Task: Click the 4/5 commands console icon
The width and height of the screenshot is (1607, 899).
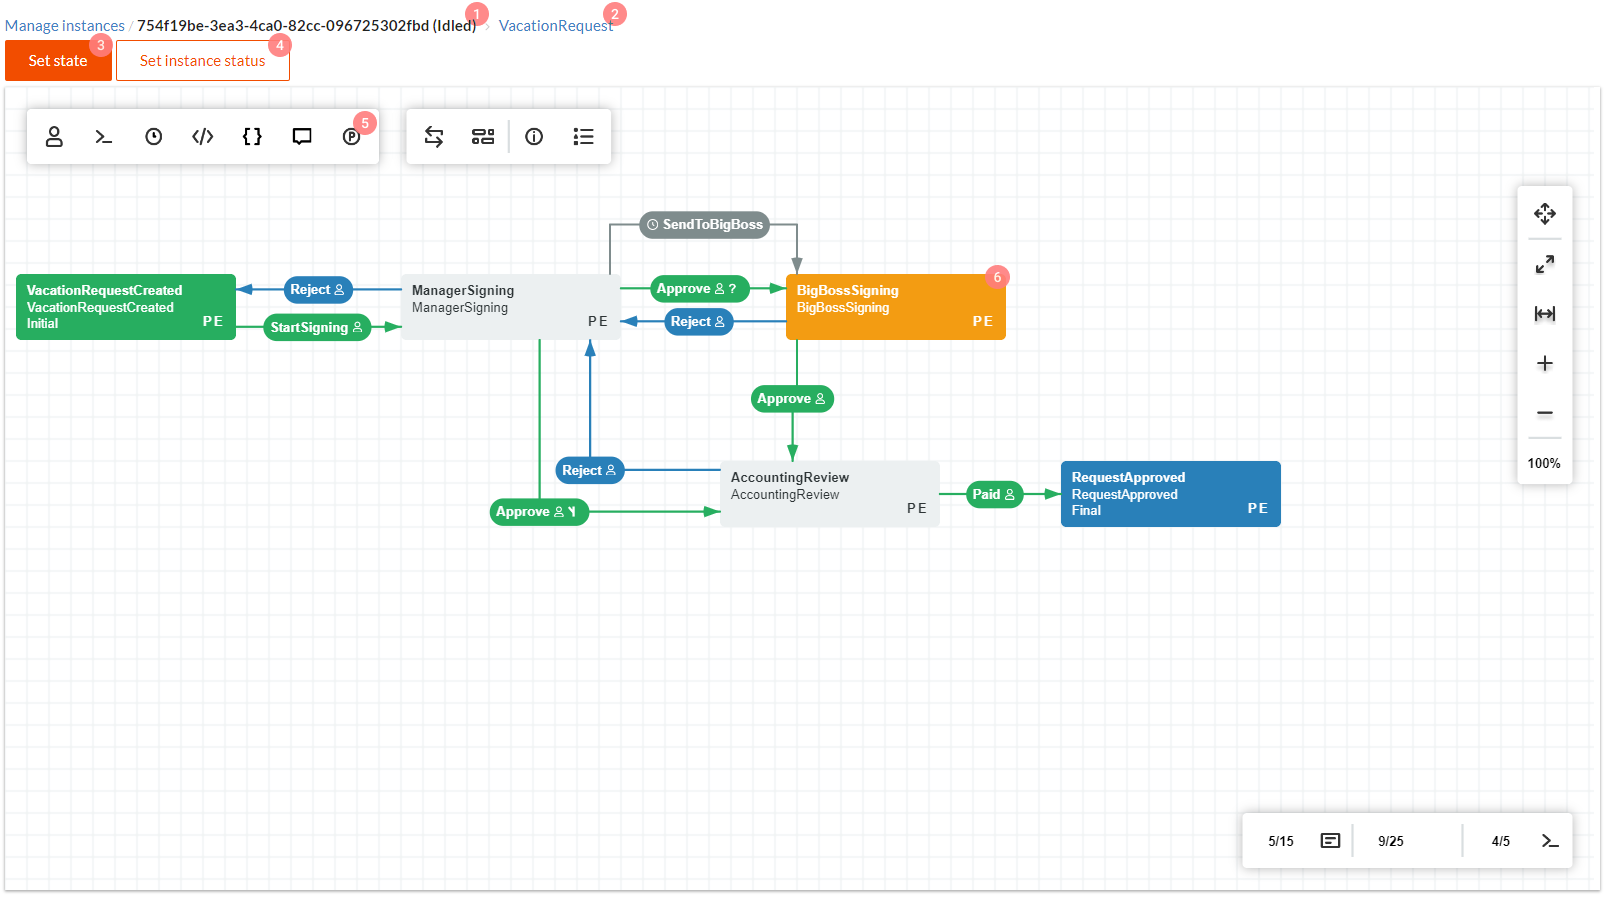Action: pos(1550,841)
